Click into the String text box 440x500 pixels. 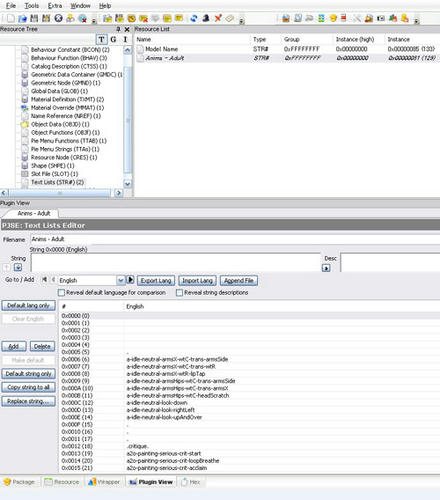click(x=175, y=263)
